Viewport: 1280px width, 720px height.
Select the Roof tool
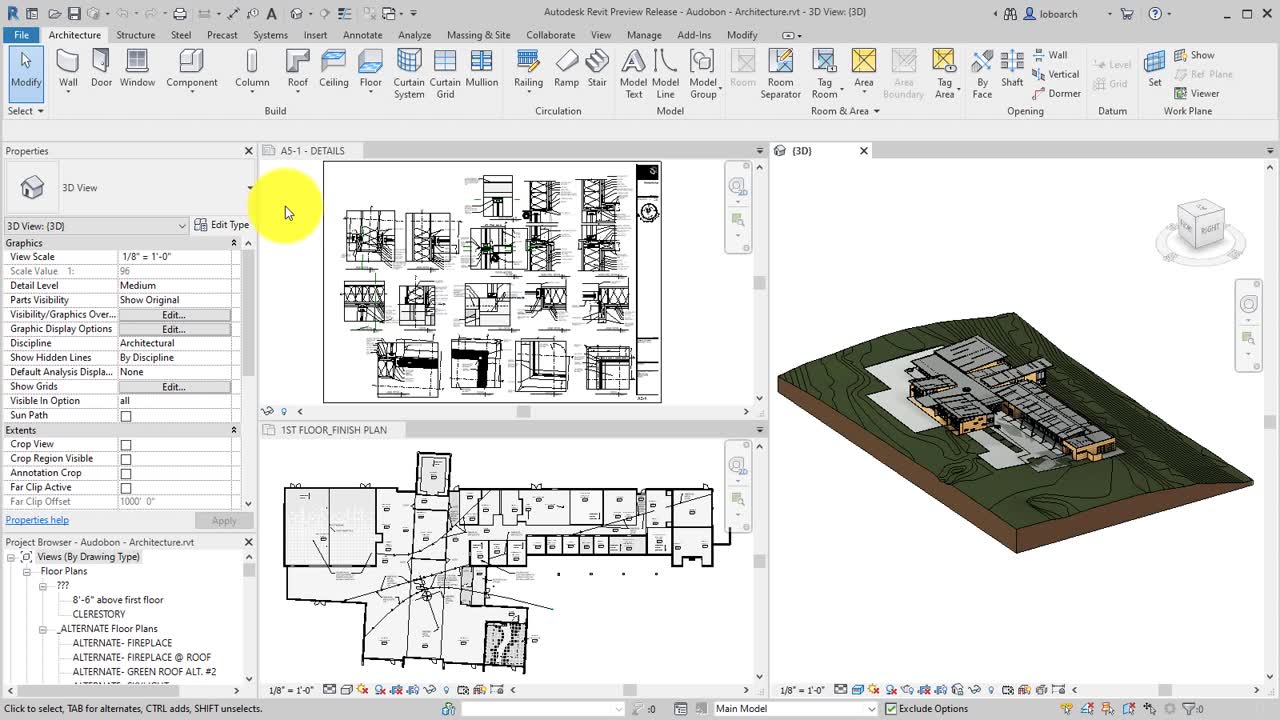(x=298, y=70)
